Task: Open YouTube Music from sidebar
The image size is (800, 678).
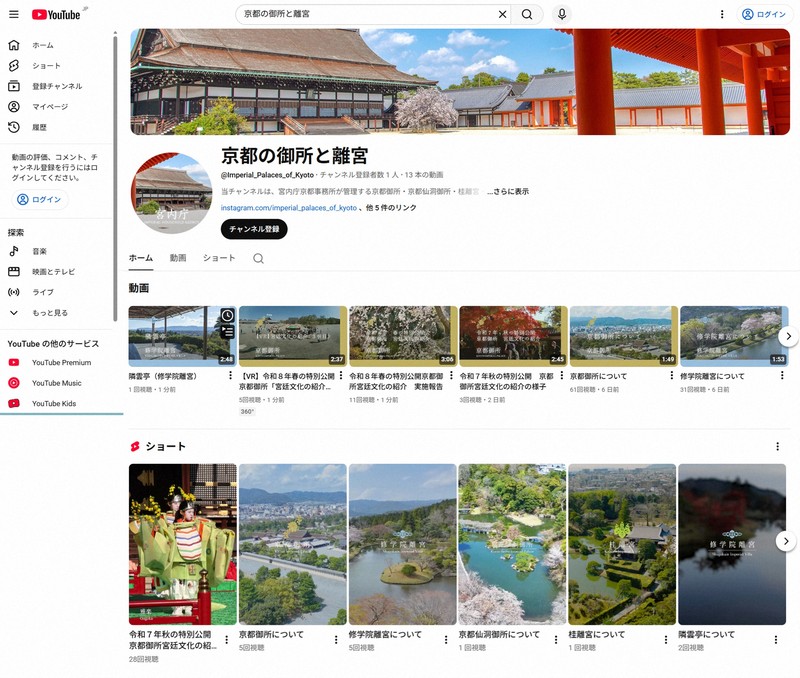Action: click(56, 383)
